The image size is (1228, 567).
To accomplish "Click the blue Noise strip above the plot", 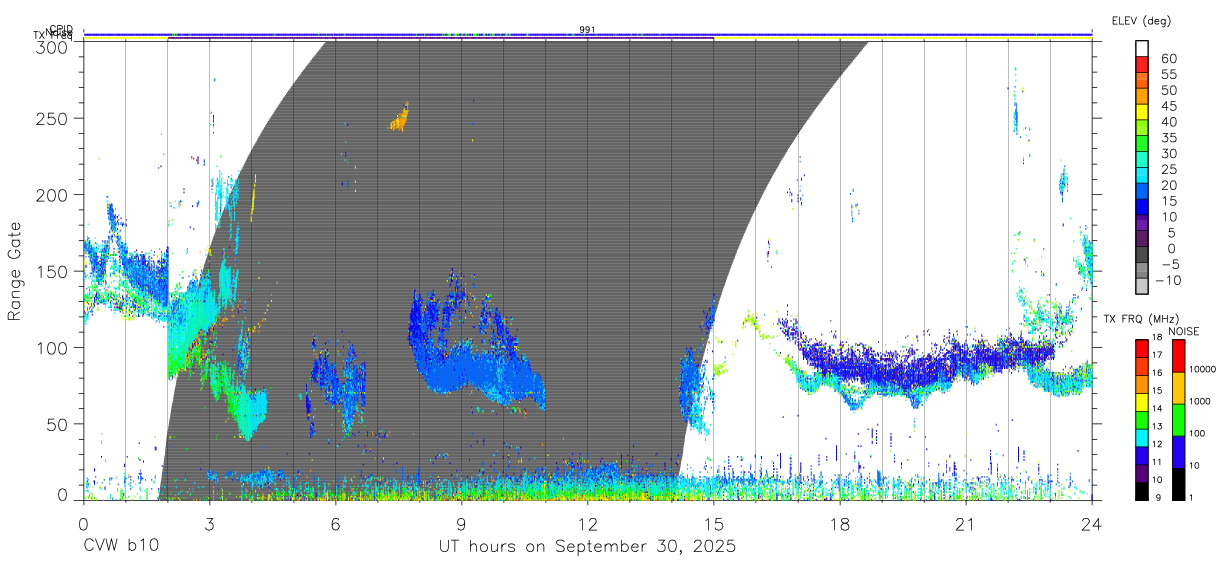I will tap(587, 33).
